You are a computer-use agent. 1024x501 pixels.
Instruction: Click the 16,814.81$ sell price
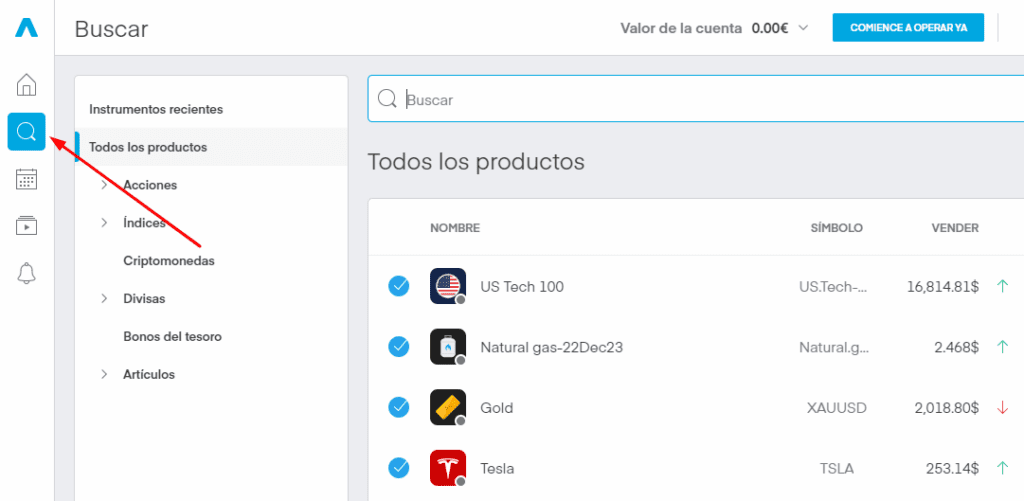click(943, 286)
